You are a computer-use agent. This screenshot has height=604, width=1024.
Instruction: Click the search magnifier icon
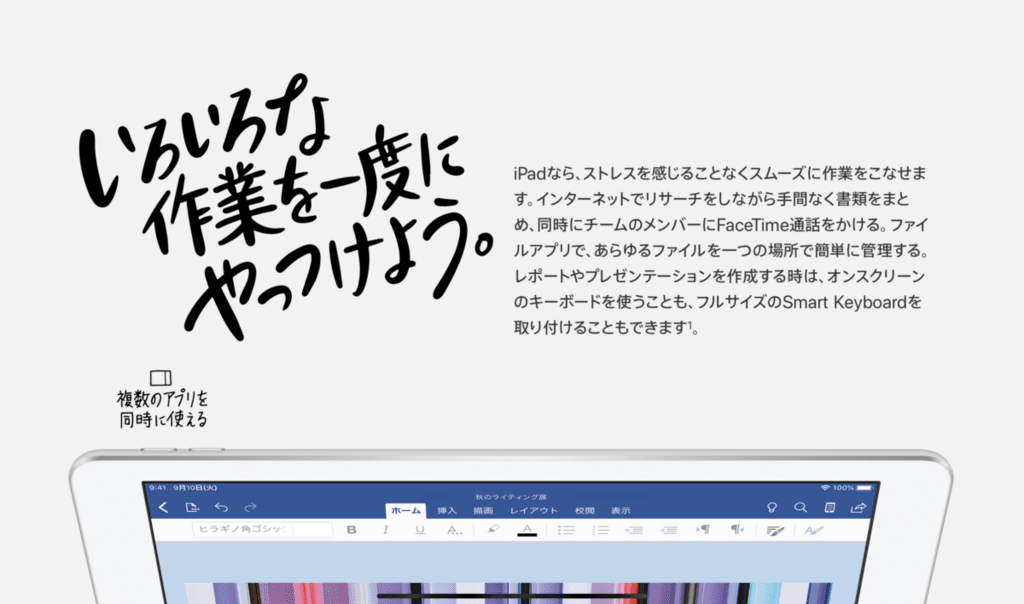pyautogui.click(x=801, y=507)
